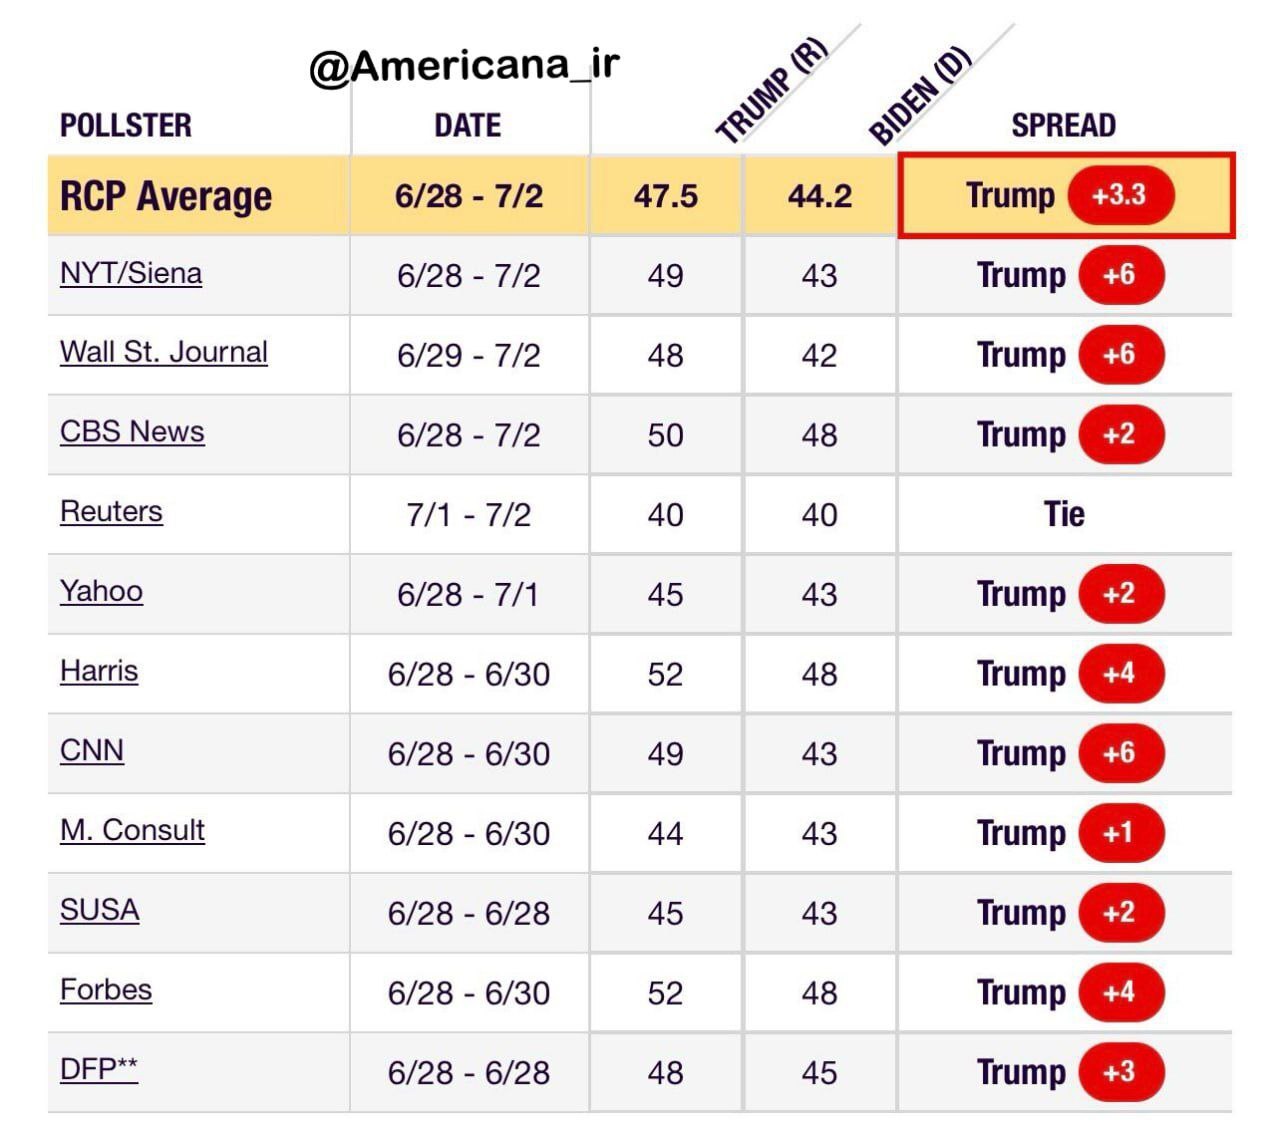Open the M. Consult poll link
The image size is (1280, 1128).
tap(132, 830)
